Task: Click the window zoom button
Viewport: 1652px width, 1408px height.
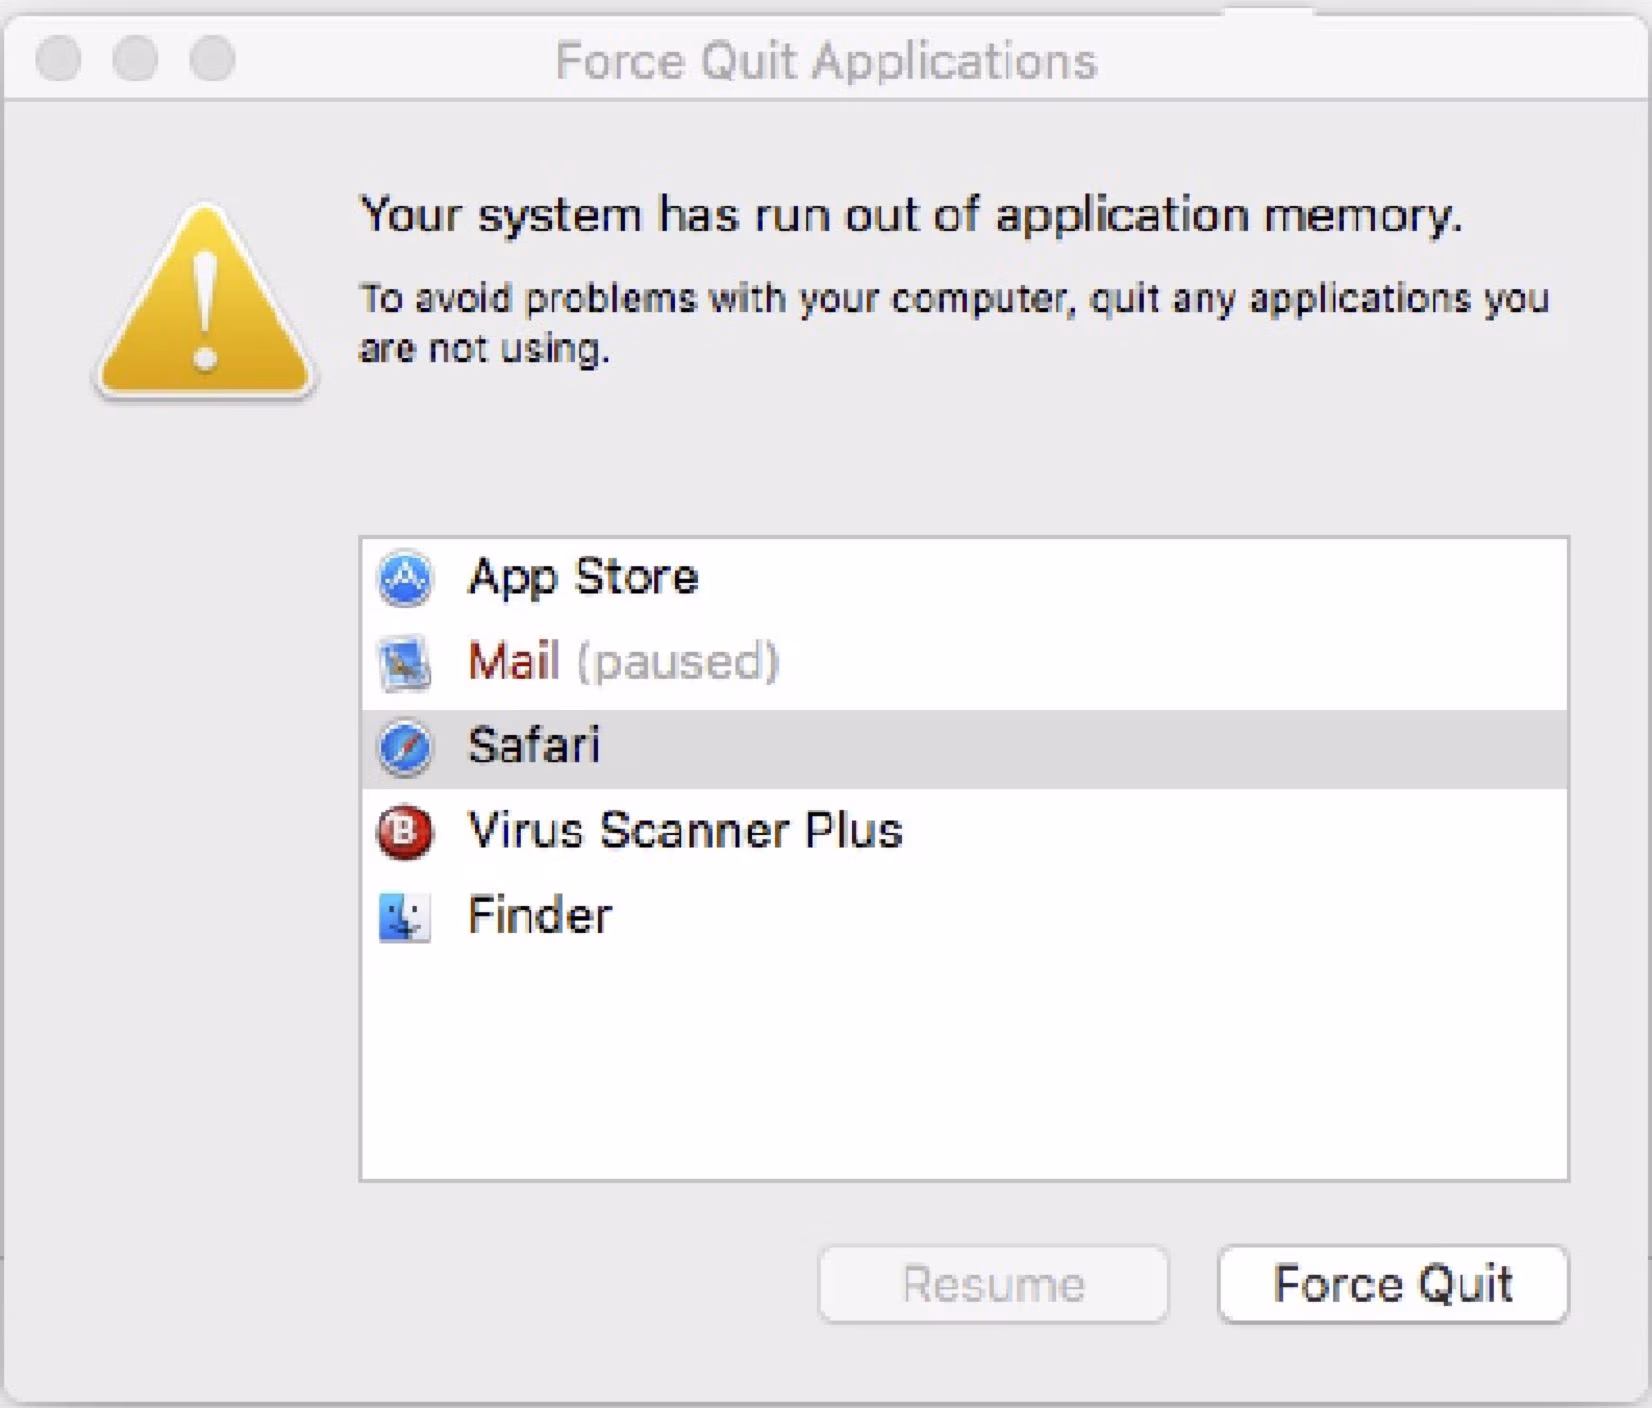Action: tap(212, 59)
